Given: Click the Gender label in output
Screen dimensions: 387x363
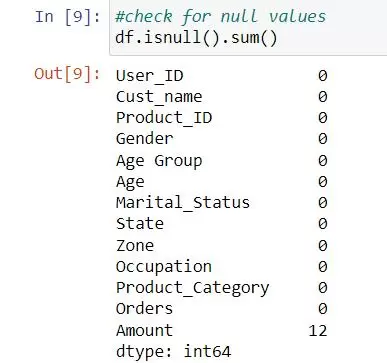Looking at the screenshot, I should click(x=145, y=139).
